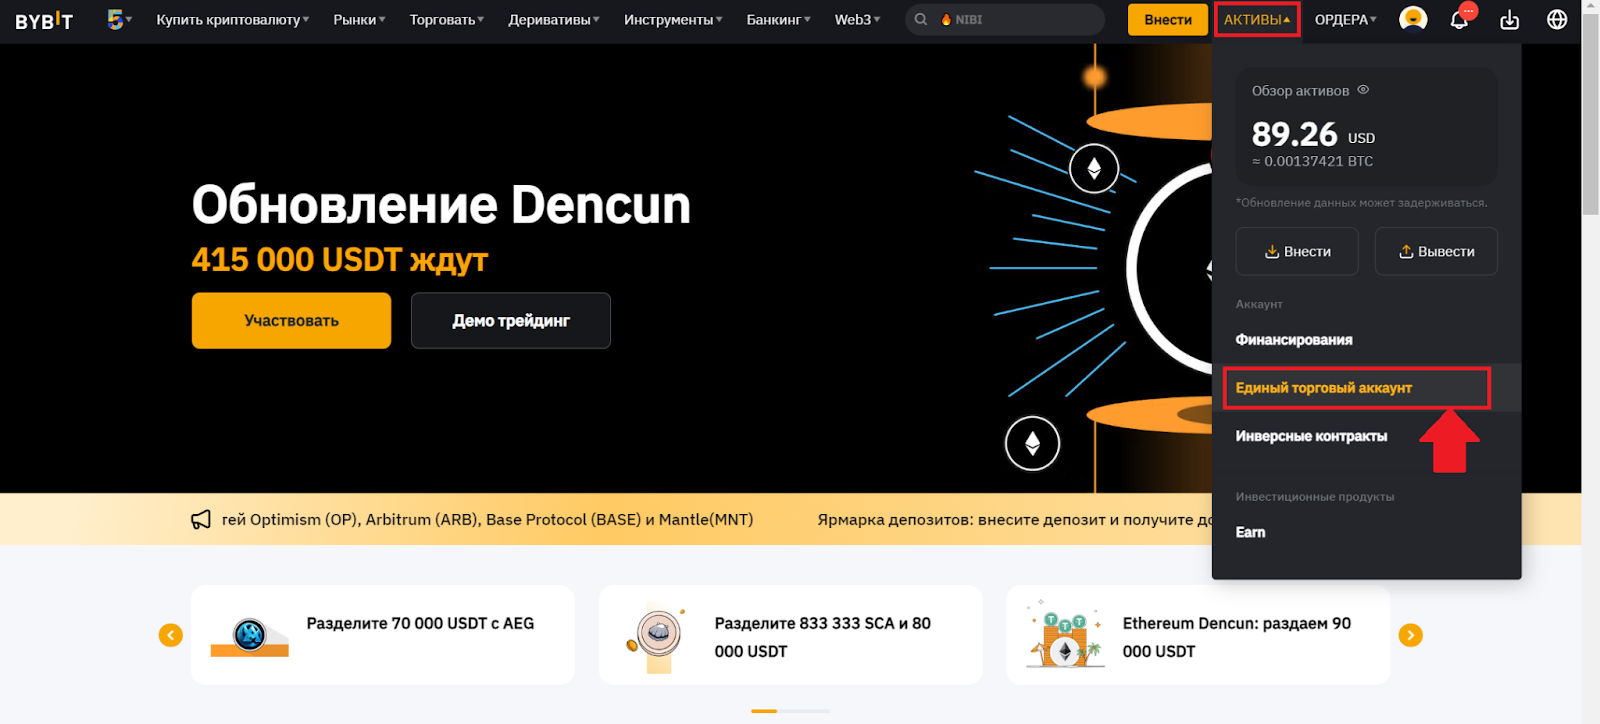Screen dimensions: 1600x724
Task: Expand the Рынки dropdown
Action: pos(359,19)
